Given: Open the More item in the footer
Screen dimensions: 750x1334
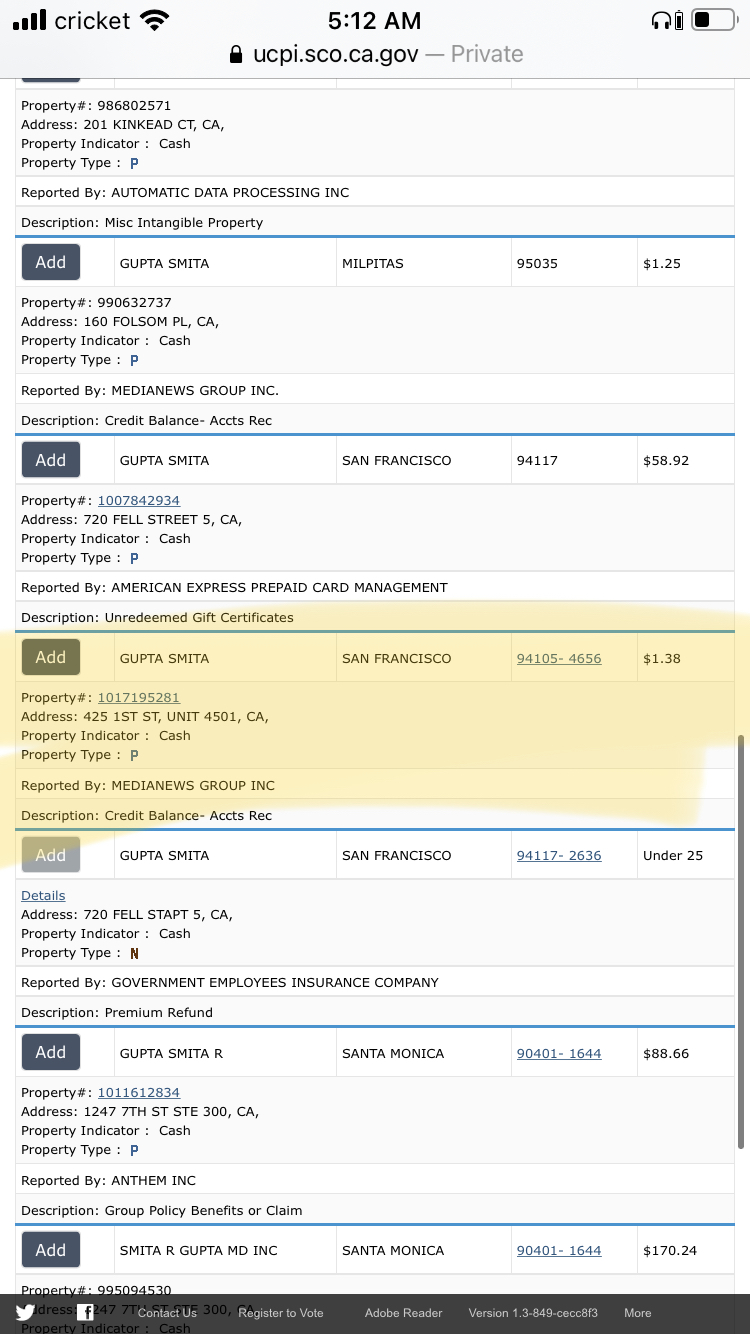Looking at the screenshot, I should point(637,1313).
